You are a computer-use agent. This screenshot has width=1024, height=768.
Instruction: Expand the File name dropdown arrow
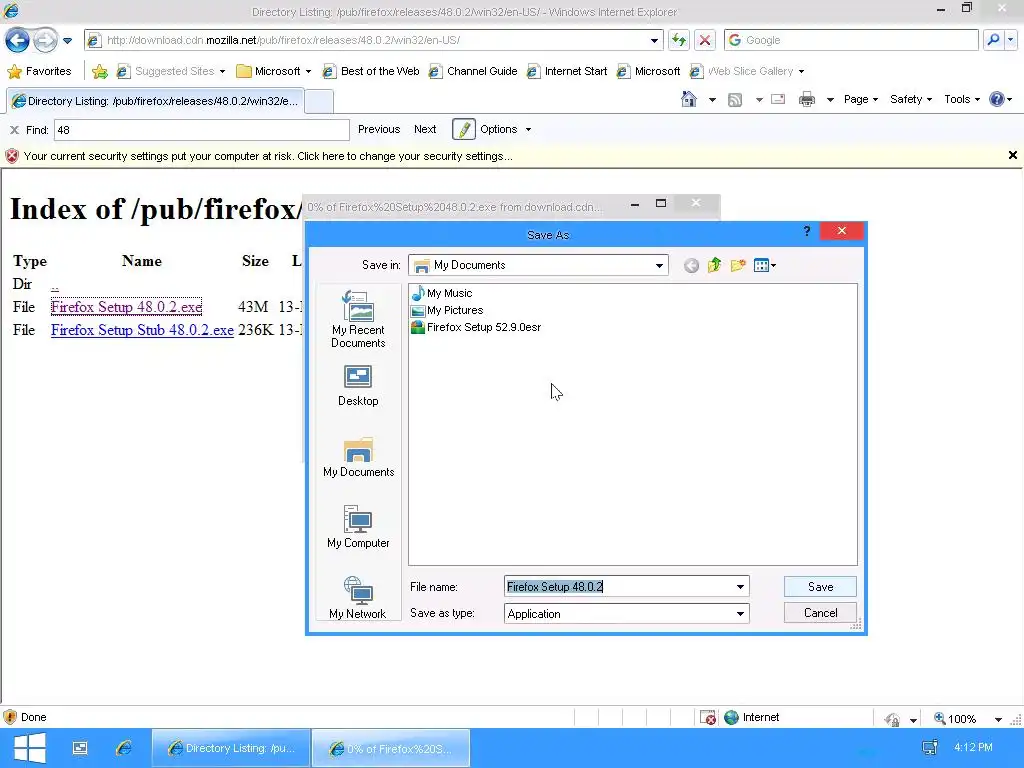[741, 586]
